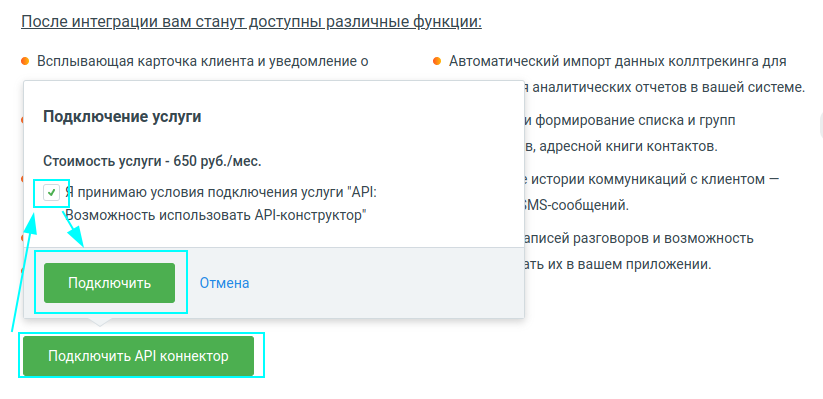Click text SMS-сообщений
823x399 pixels.
point(573,205)
